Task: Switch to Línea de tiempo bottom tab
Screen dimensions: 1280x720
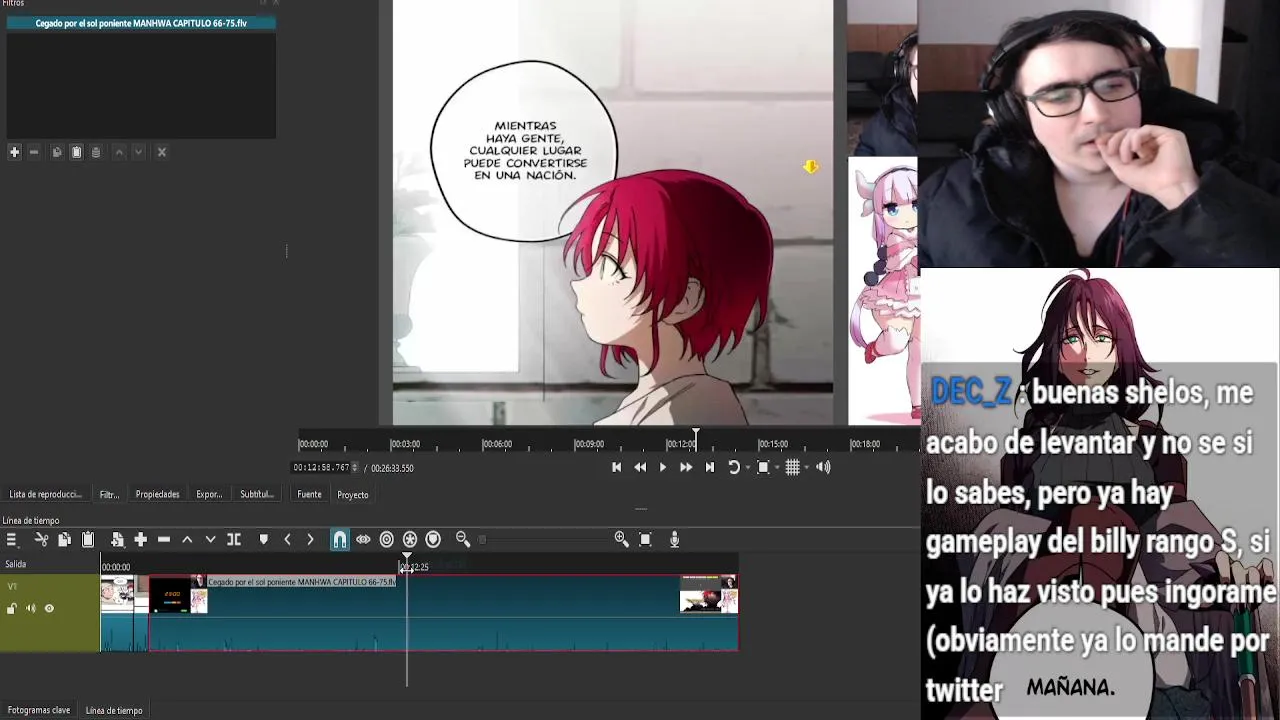Action: (x=114, y=710)
